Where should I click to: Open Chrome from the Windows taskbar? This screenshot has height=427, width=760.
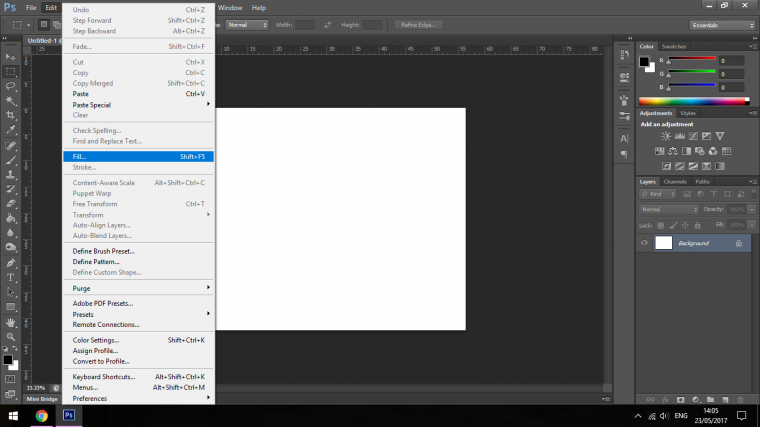coord(42,415)
